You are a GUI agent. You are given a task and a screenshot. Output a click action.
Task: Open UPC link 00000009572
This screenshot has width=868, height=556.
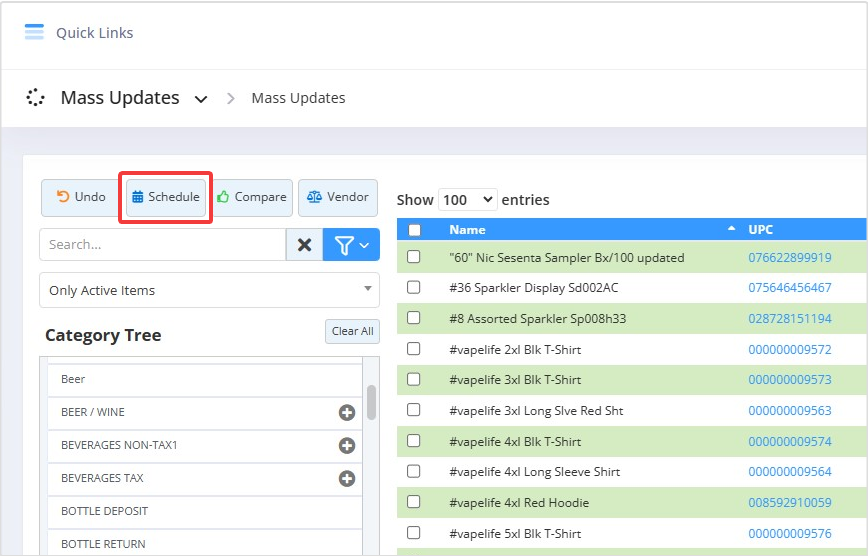[790, 350]
